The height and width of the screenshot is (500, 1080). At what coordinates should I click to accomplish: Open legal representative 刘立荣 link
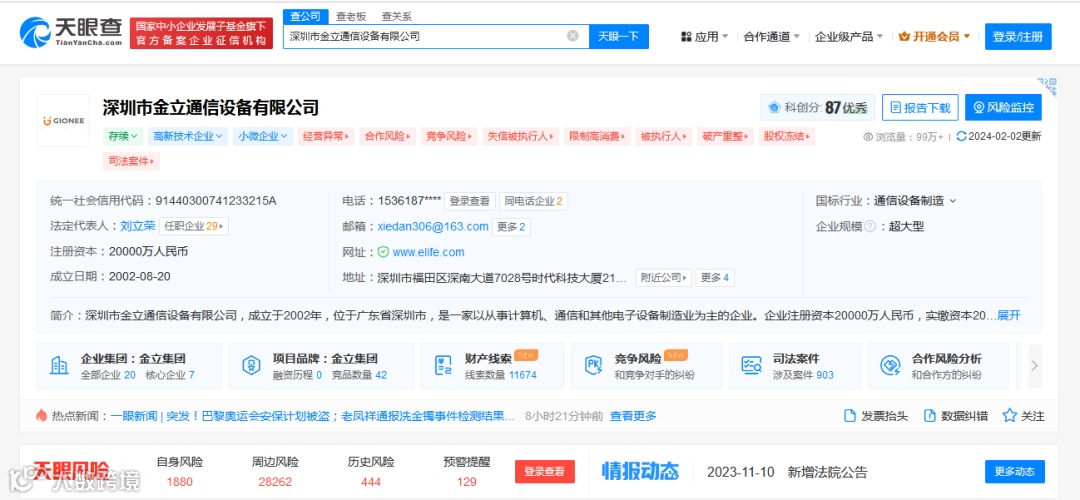point(138,226)
